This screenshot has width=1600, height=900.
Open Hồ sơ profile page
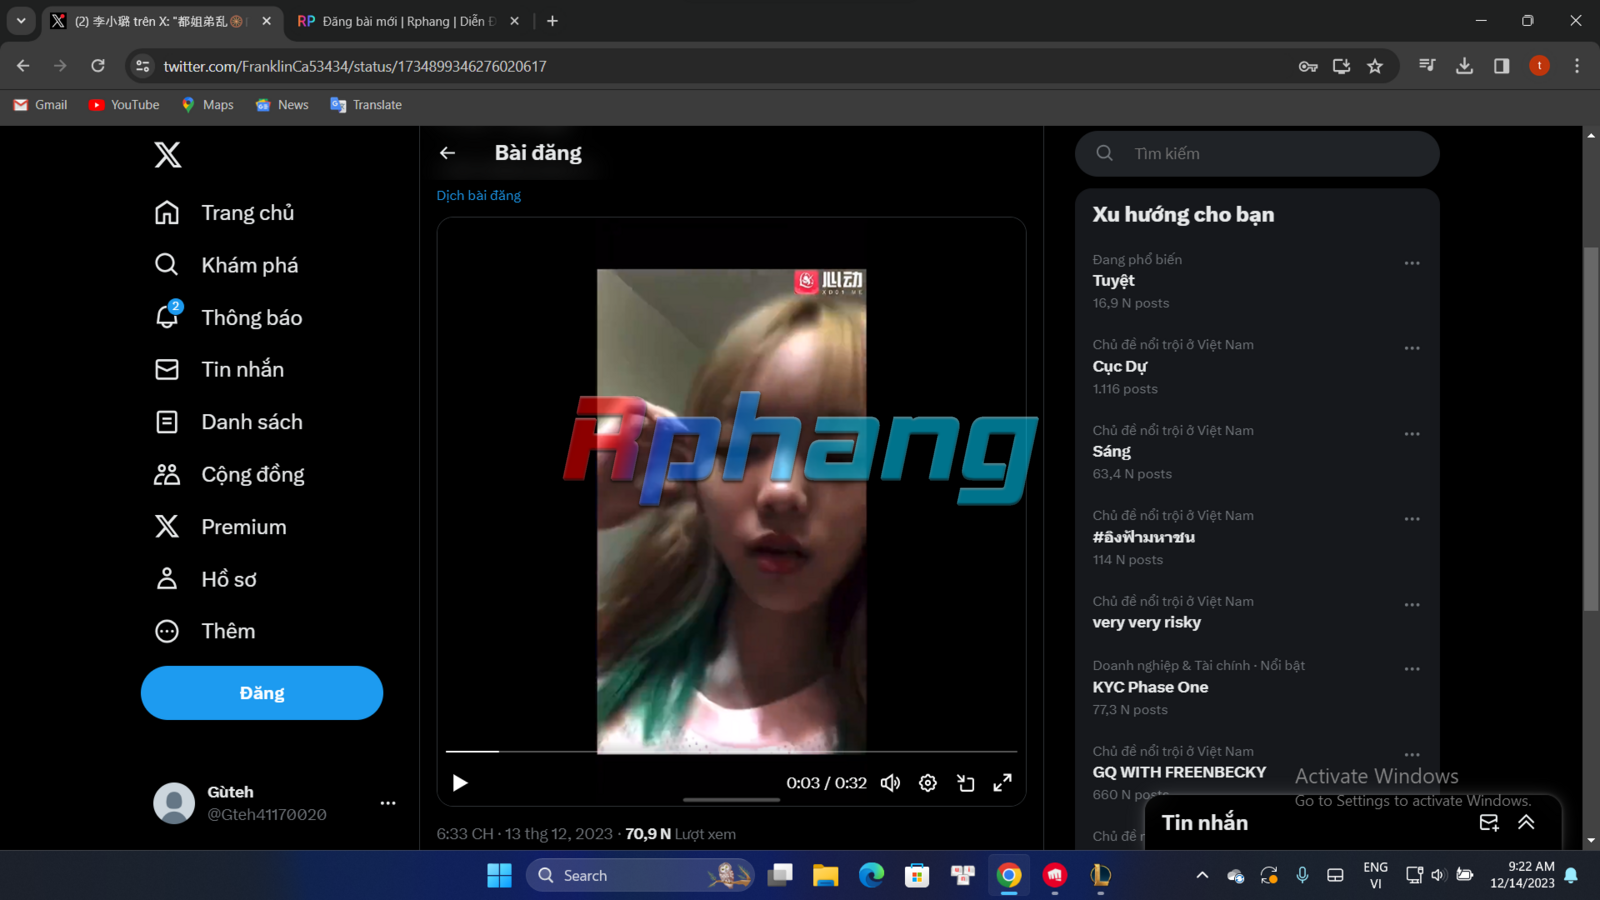click(x=206, y=579)
